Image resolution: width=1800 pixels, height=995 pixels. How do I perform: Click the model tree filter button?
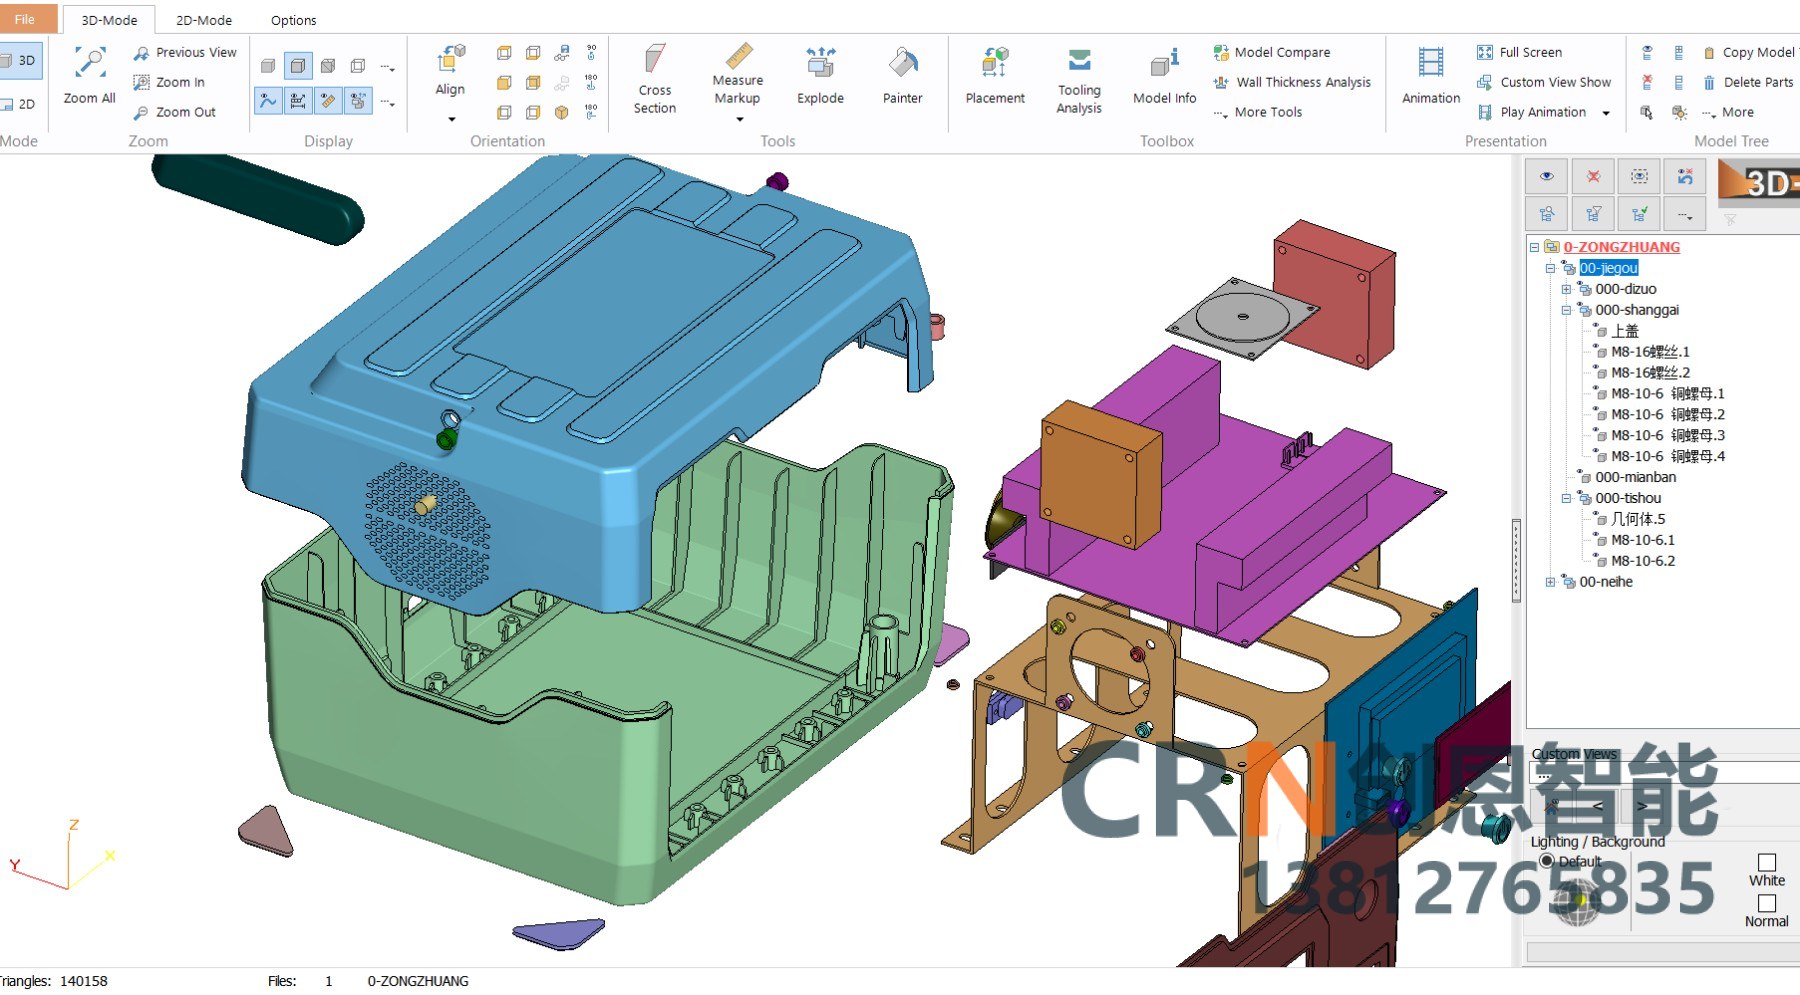coord(1593,214)
